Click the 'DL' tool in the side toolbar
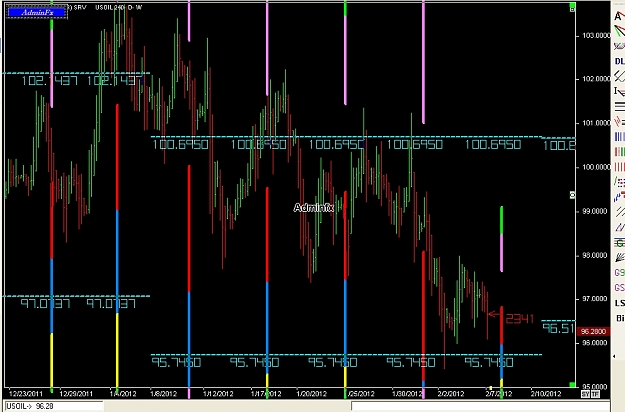Screen dimensions: 625x412 pos(619,61)
